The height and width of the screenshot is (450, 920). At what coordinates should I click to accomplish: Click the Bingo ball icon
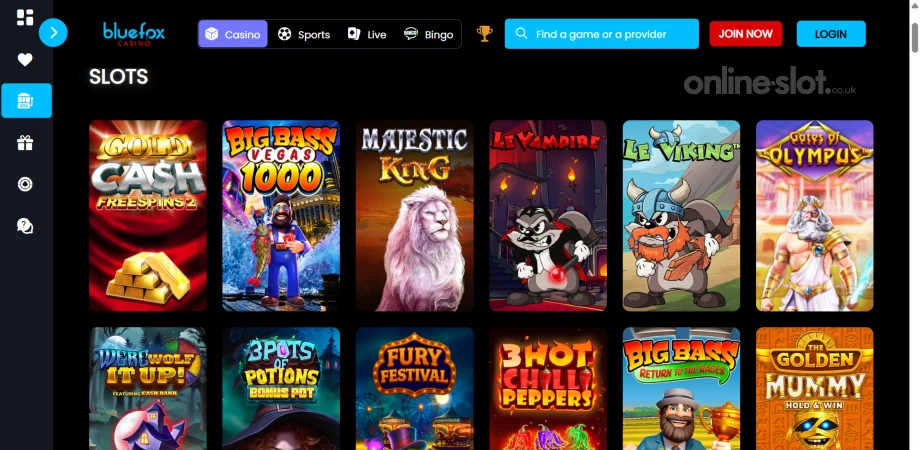click(411, 33)
